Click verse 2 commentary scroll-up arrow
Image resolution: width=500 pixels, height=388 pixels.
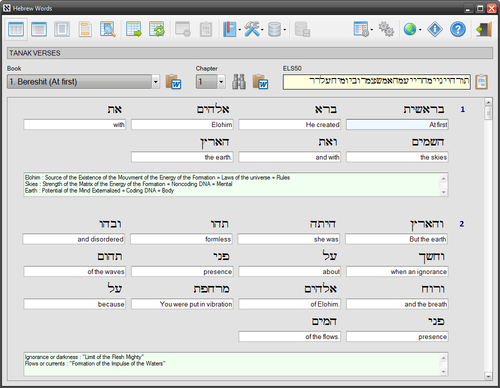(x=443, y=358)
